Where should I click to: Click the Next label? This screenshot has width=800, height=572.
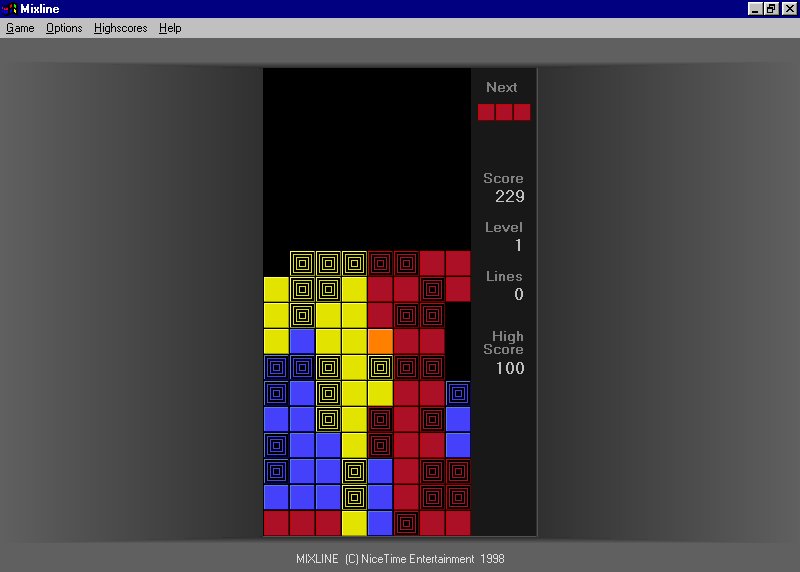pos(502,87)
